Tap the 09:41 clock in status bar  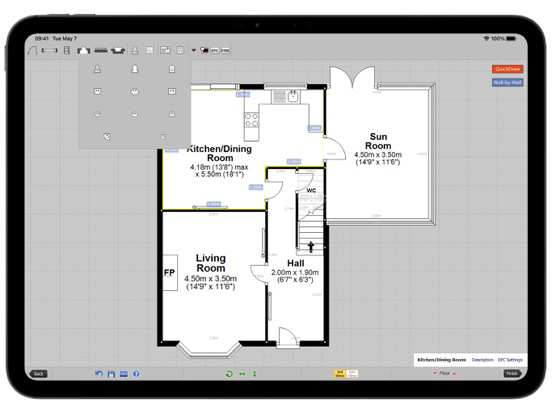[x=42, y=38]
